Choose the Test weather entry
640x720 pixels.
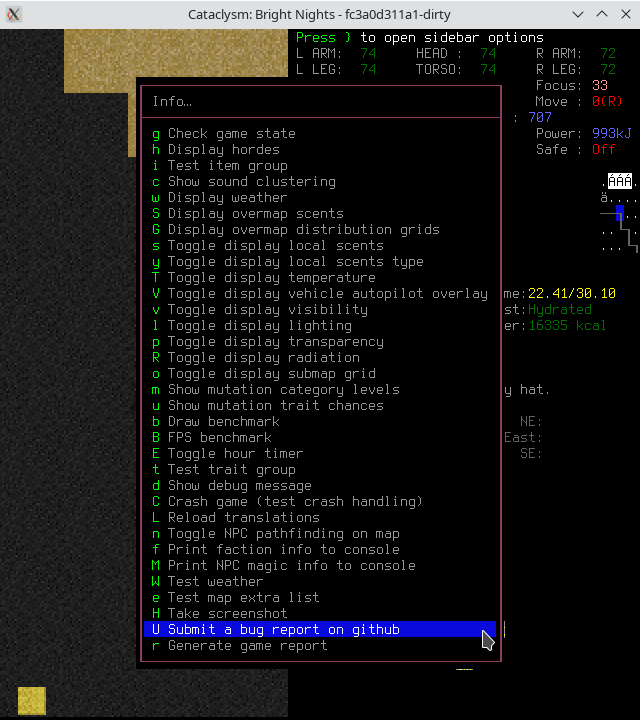320,582
